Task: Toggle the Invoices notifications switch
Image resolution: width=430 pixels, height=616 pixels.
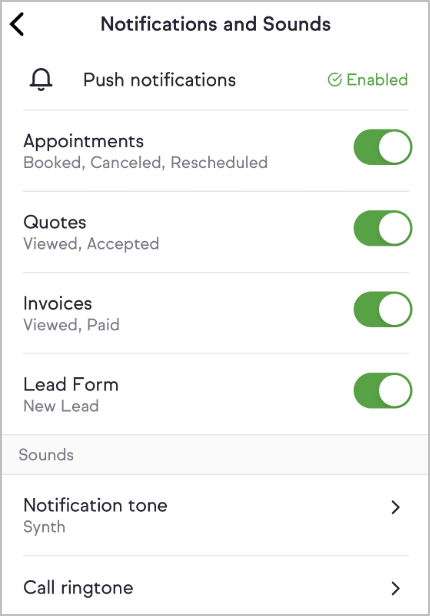Action: coord(382,309)
